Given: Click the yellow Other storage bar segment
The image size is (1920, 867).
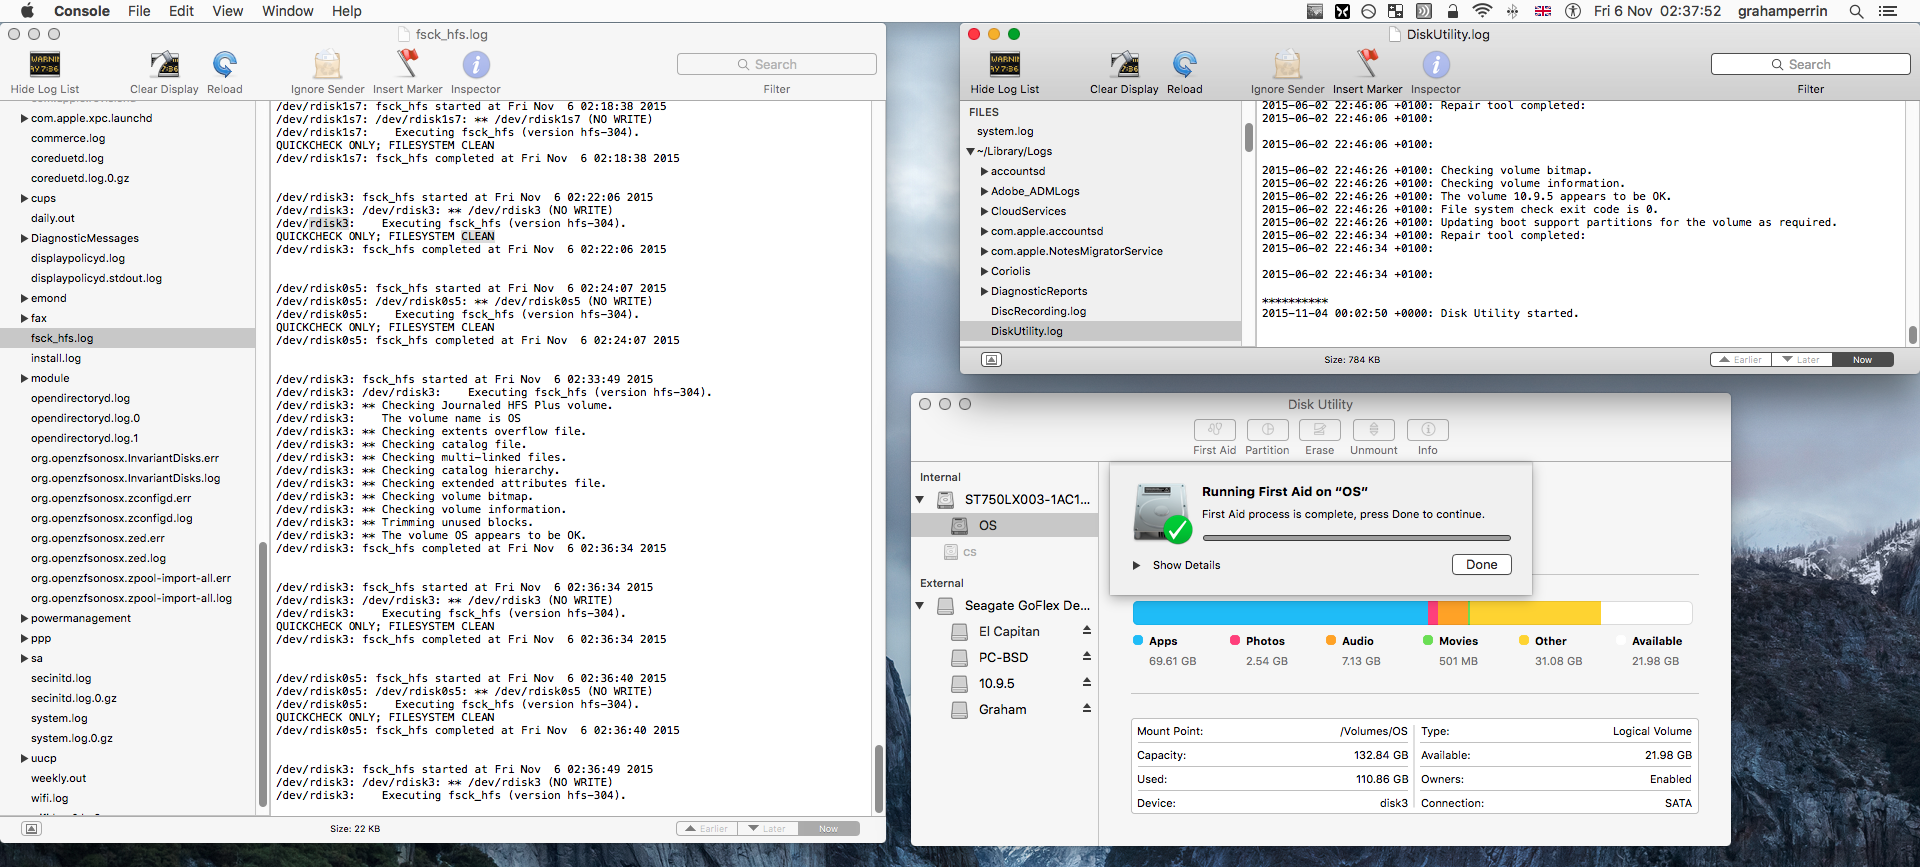Looking at the screenshot, I should tap(1535, 613).
